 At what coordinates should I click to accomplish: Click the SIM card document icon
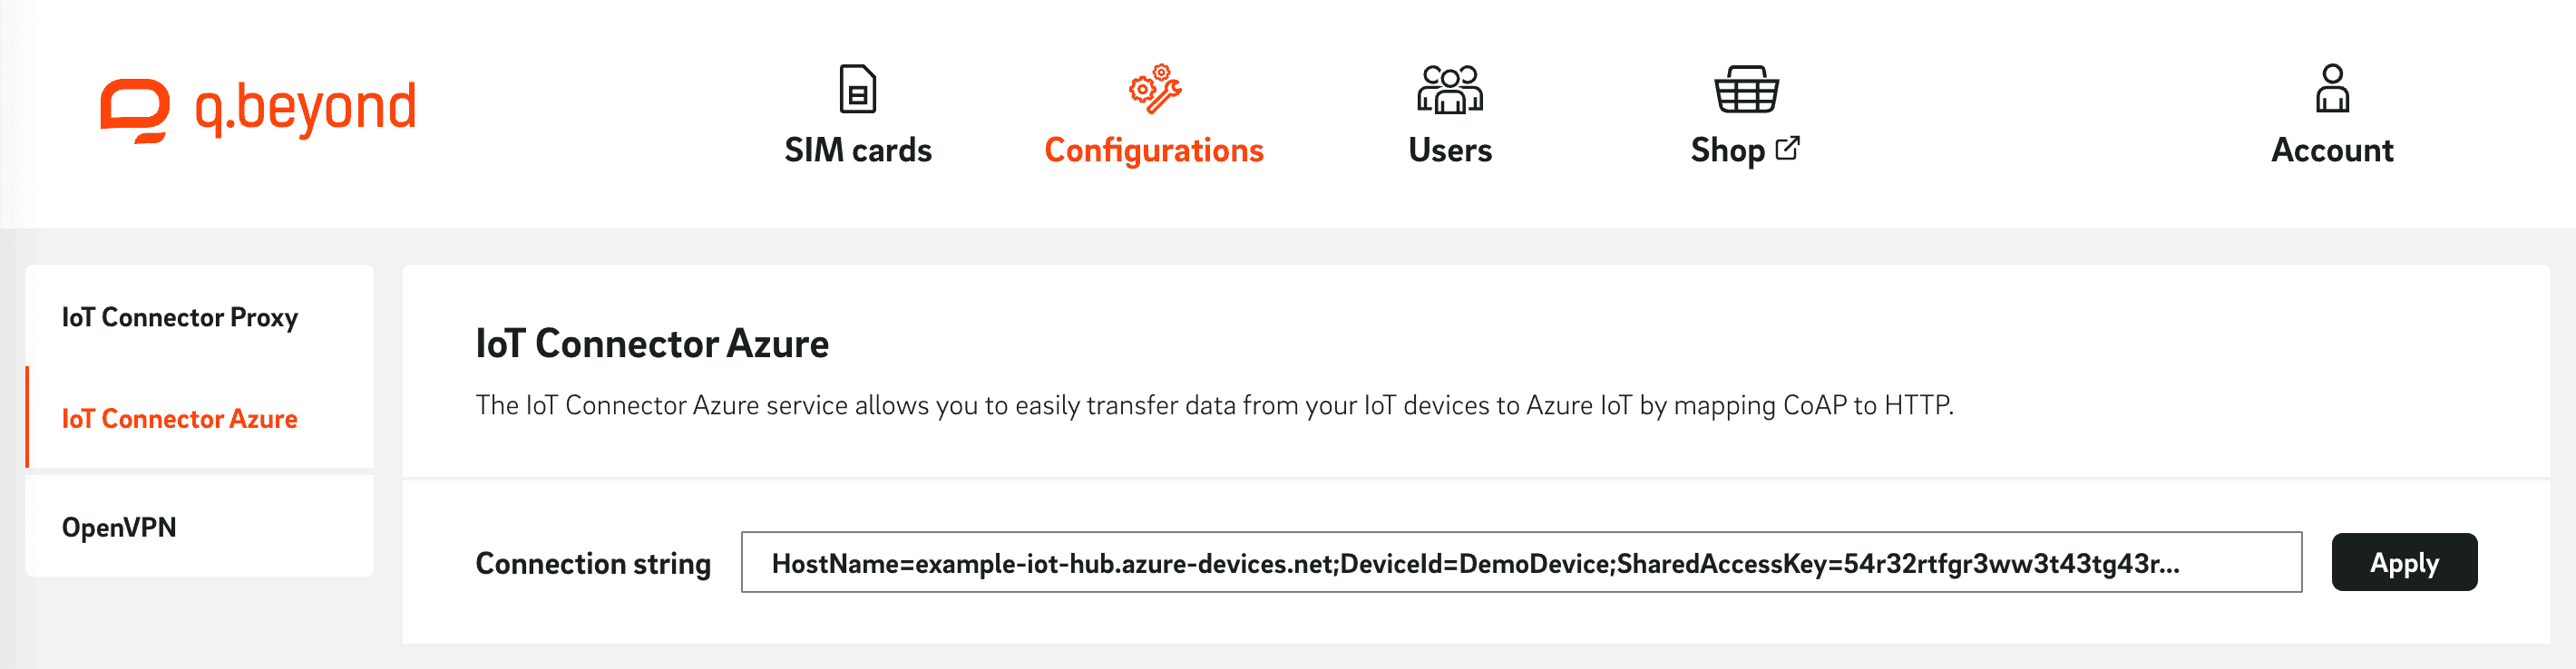857,89
